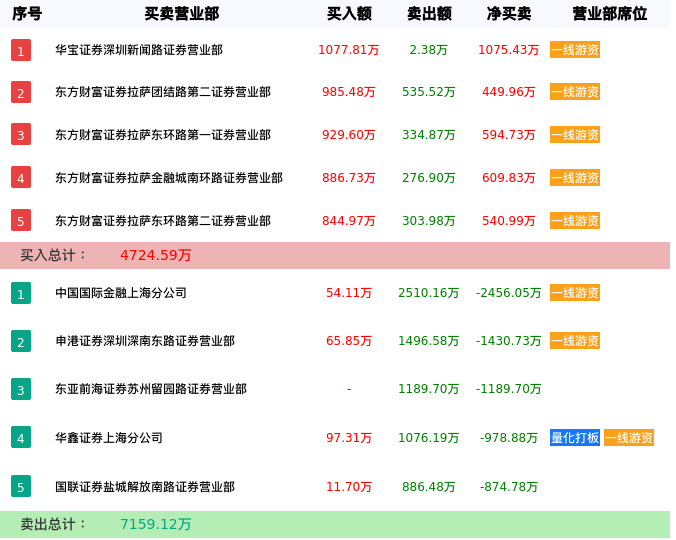
Task: Open 东方财富证券拉萨金融城南环路证券营业部 link
Action: point(169,178)
